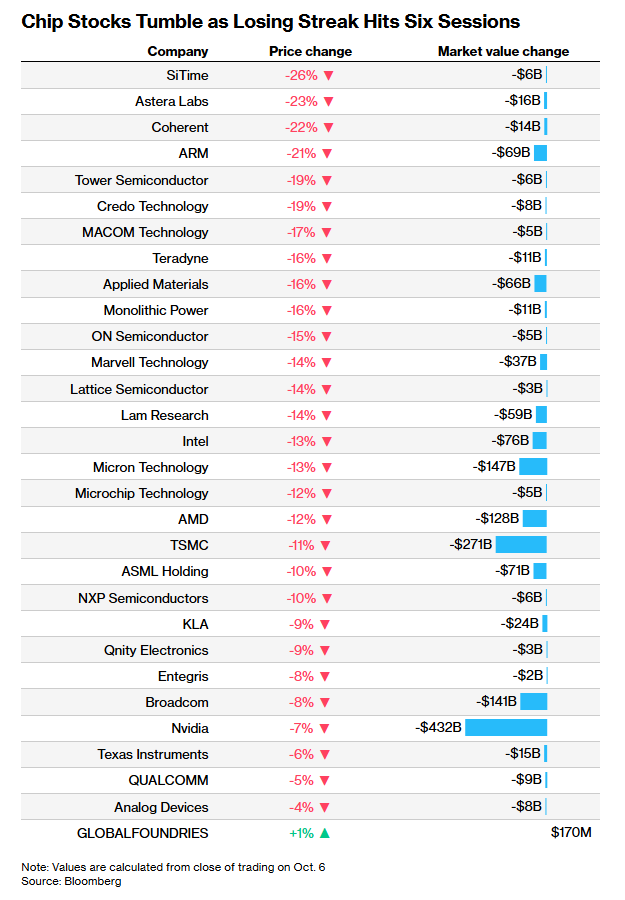Viewport: 625px width, 900px height.
Task: Click the Company column header
Action: pyautogui.click(x=178, y=52)
